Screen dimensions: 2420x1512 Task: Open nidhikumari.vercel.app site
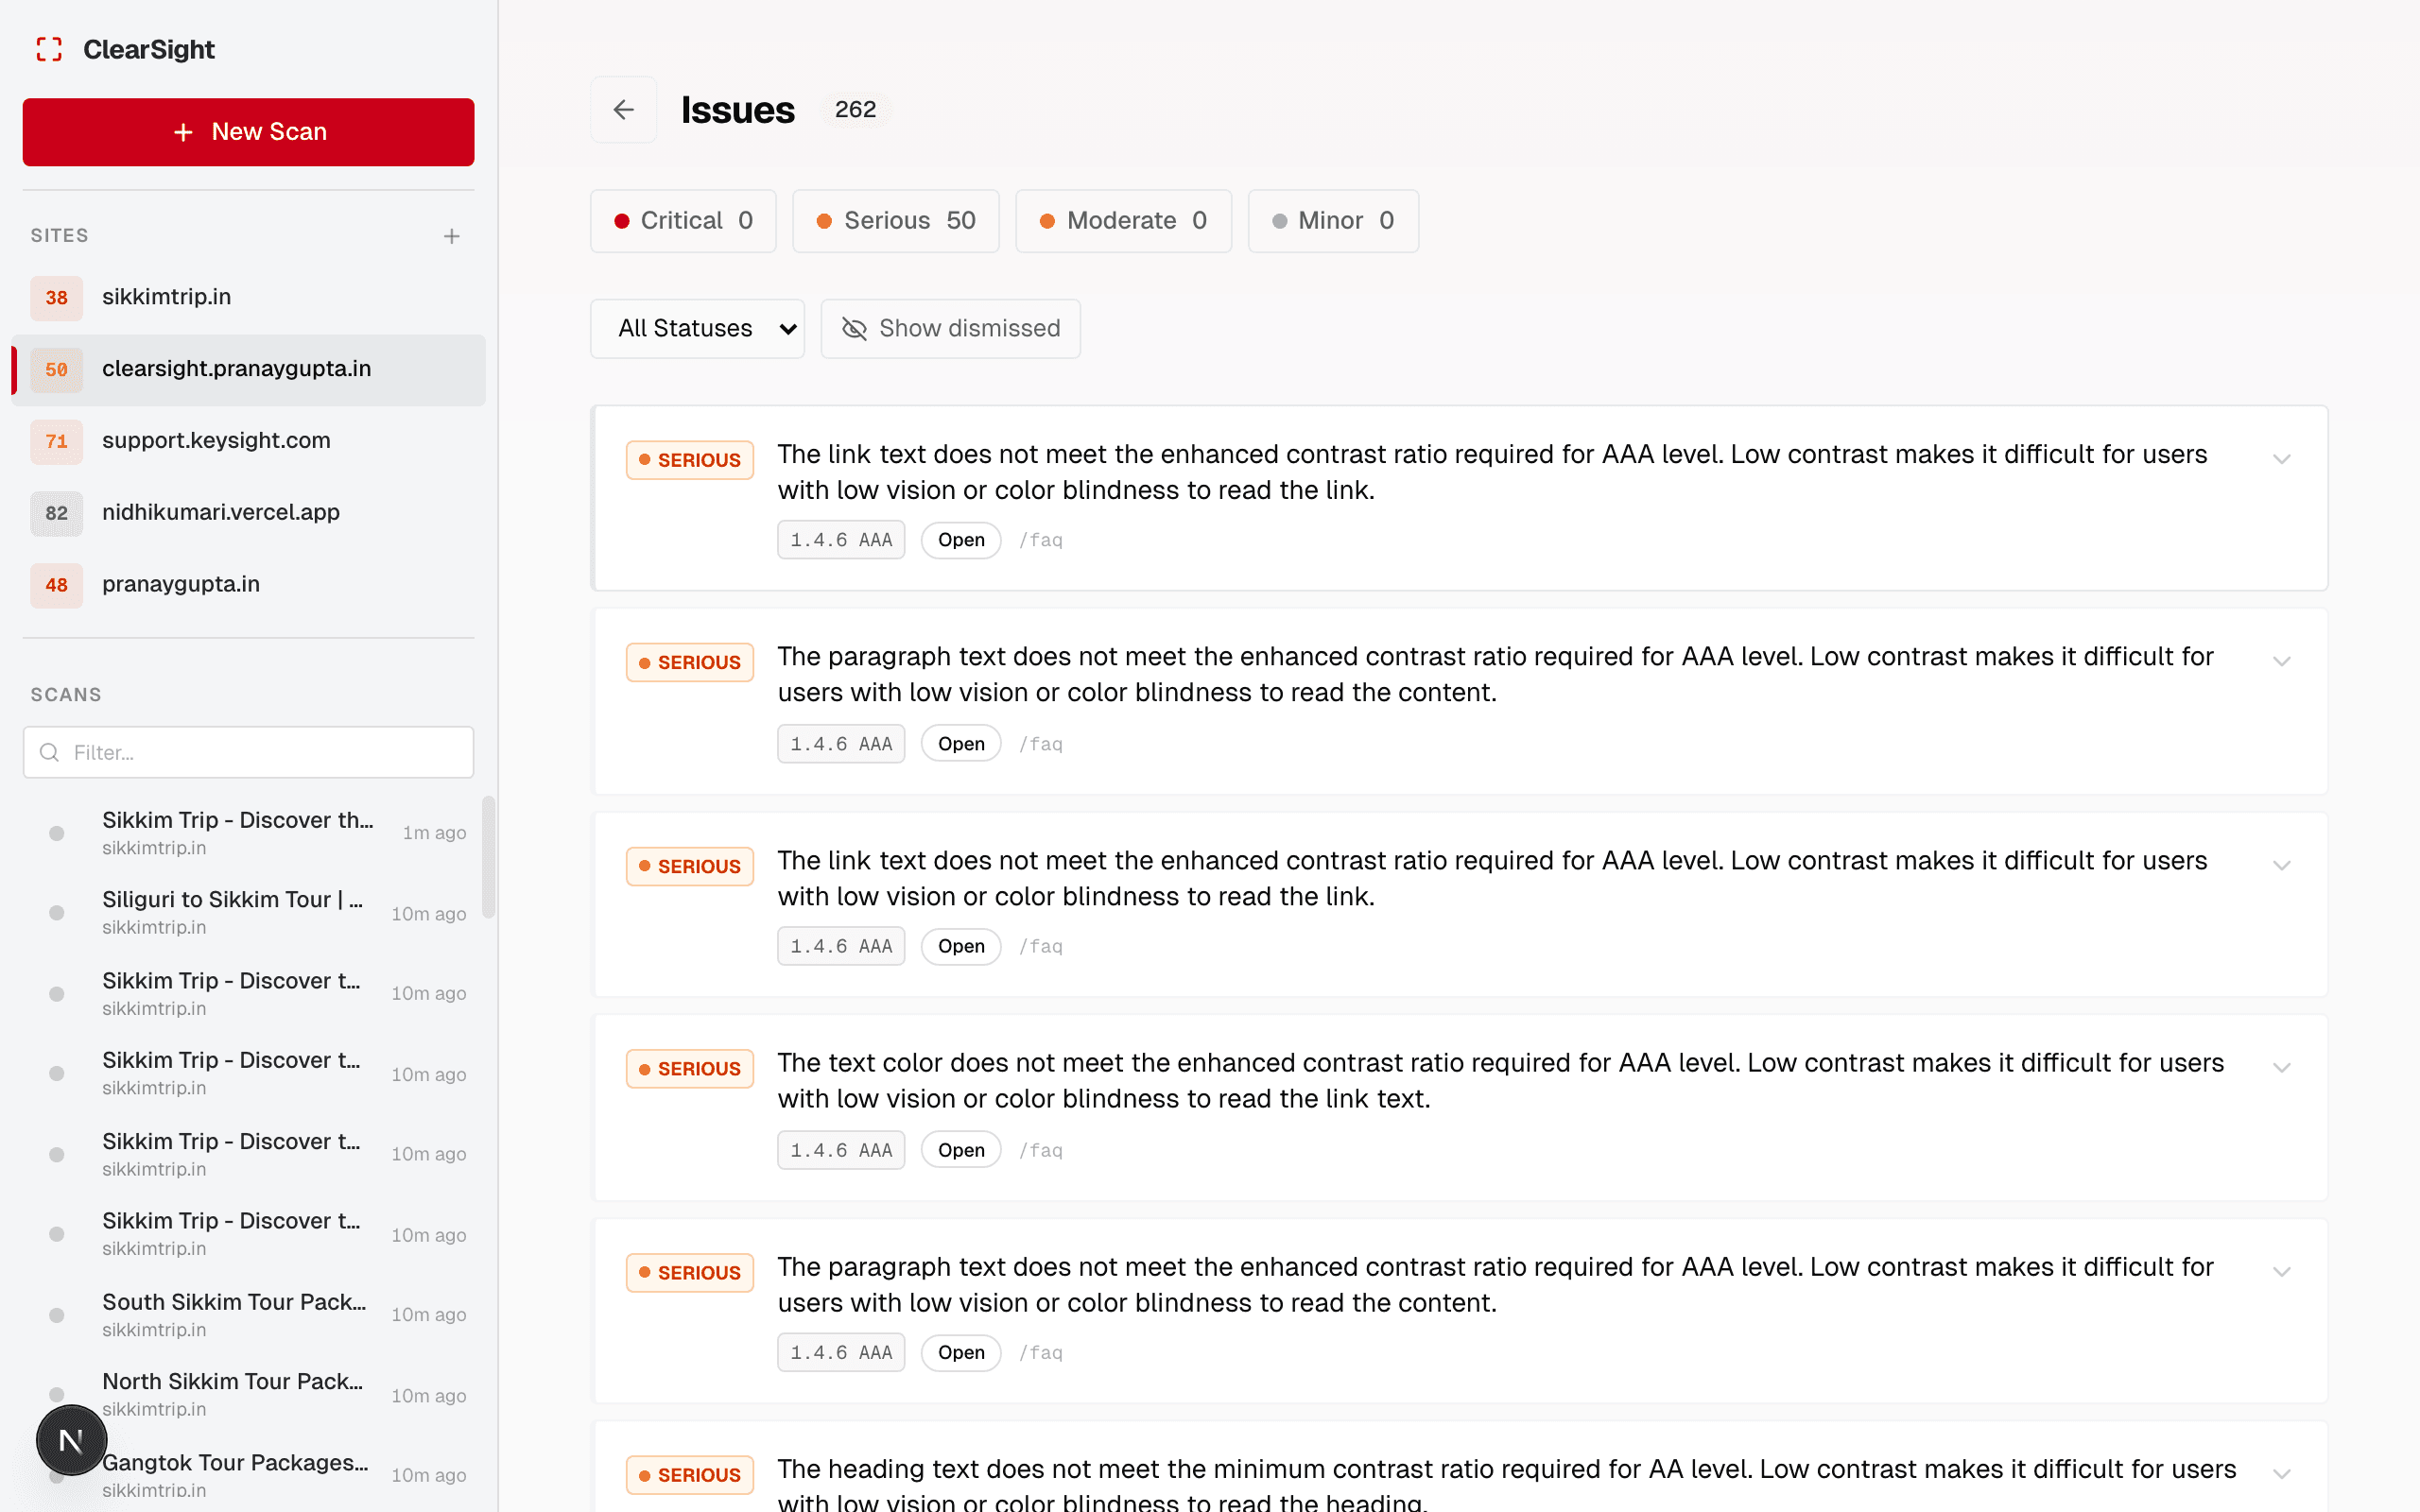point(248,513)
